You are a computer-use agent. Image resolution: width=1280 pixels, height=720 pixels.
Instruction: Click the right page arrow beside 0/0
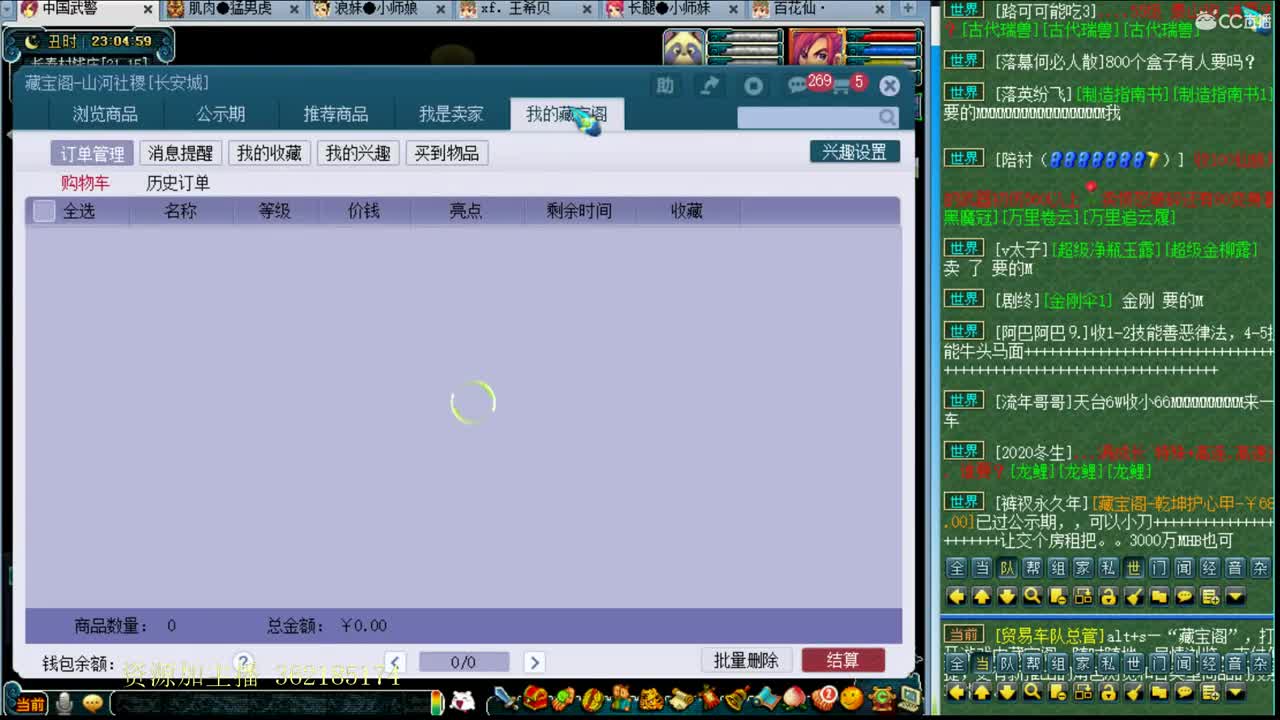(x=534, y=661)
